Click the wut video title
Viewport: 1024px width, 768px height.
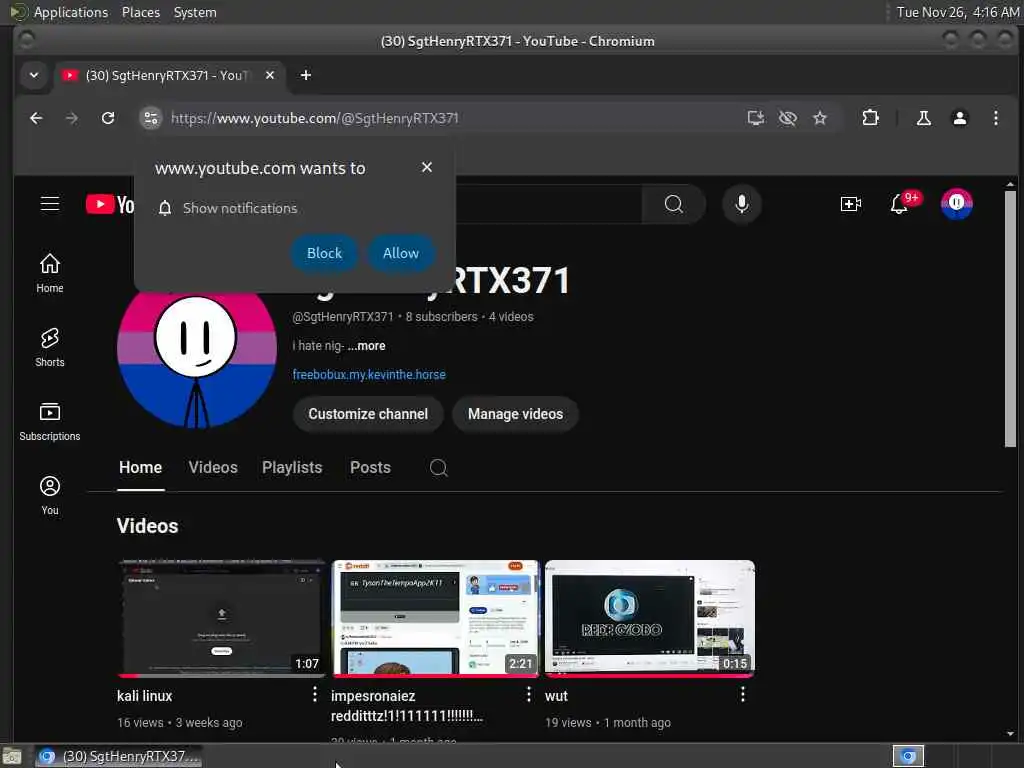[x=556, y=696]
